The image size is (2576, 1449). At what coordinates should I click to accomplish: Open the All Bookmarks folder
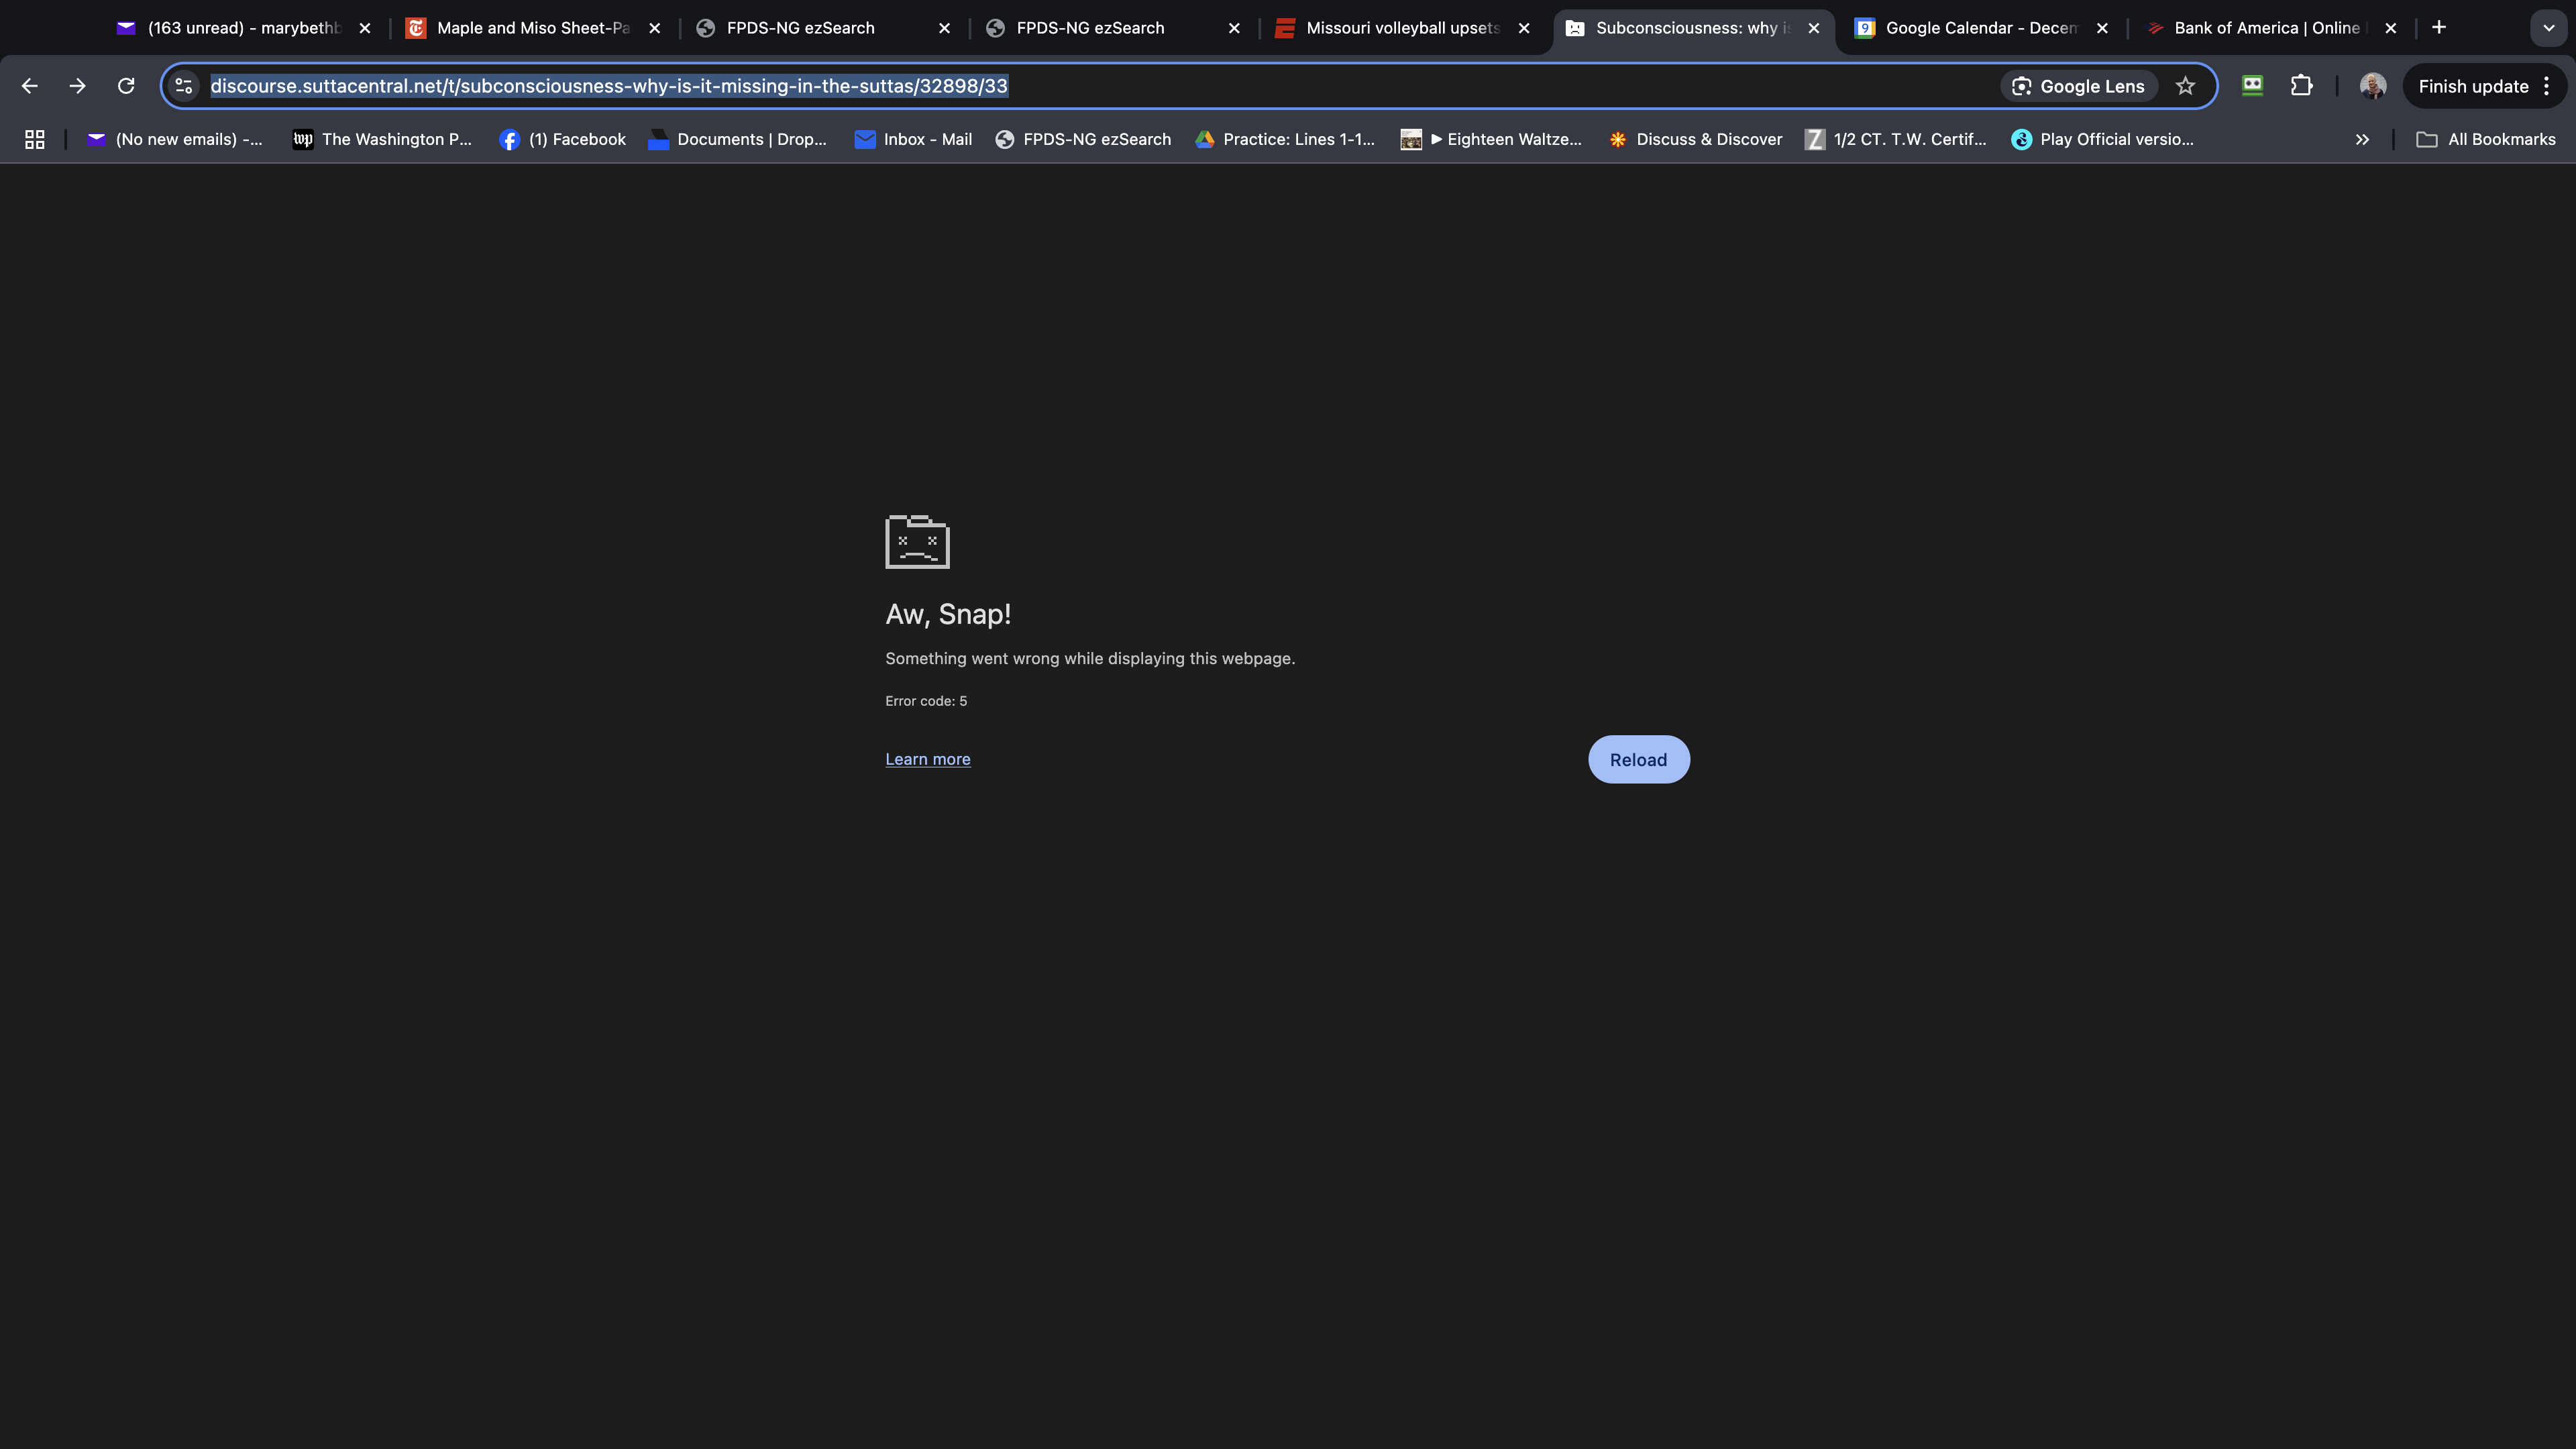pos(2486,139)
